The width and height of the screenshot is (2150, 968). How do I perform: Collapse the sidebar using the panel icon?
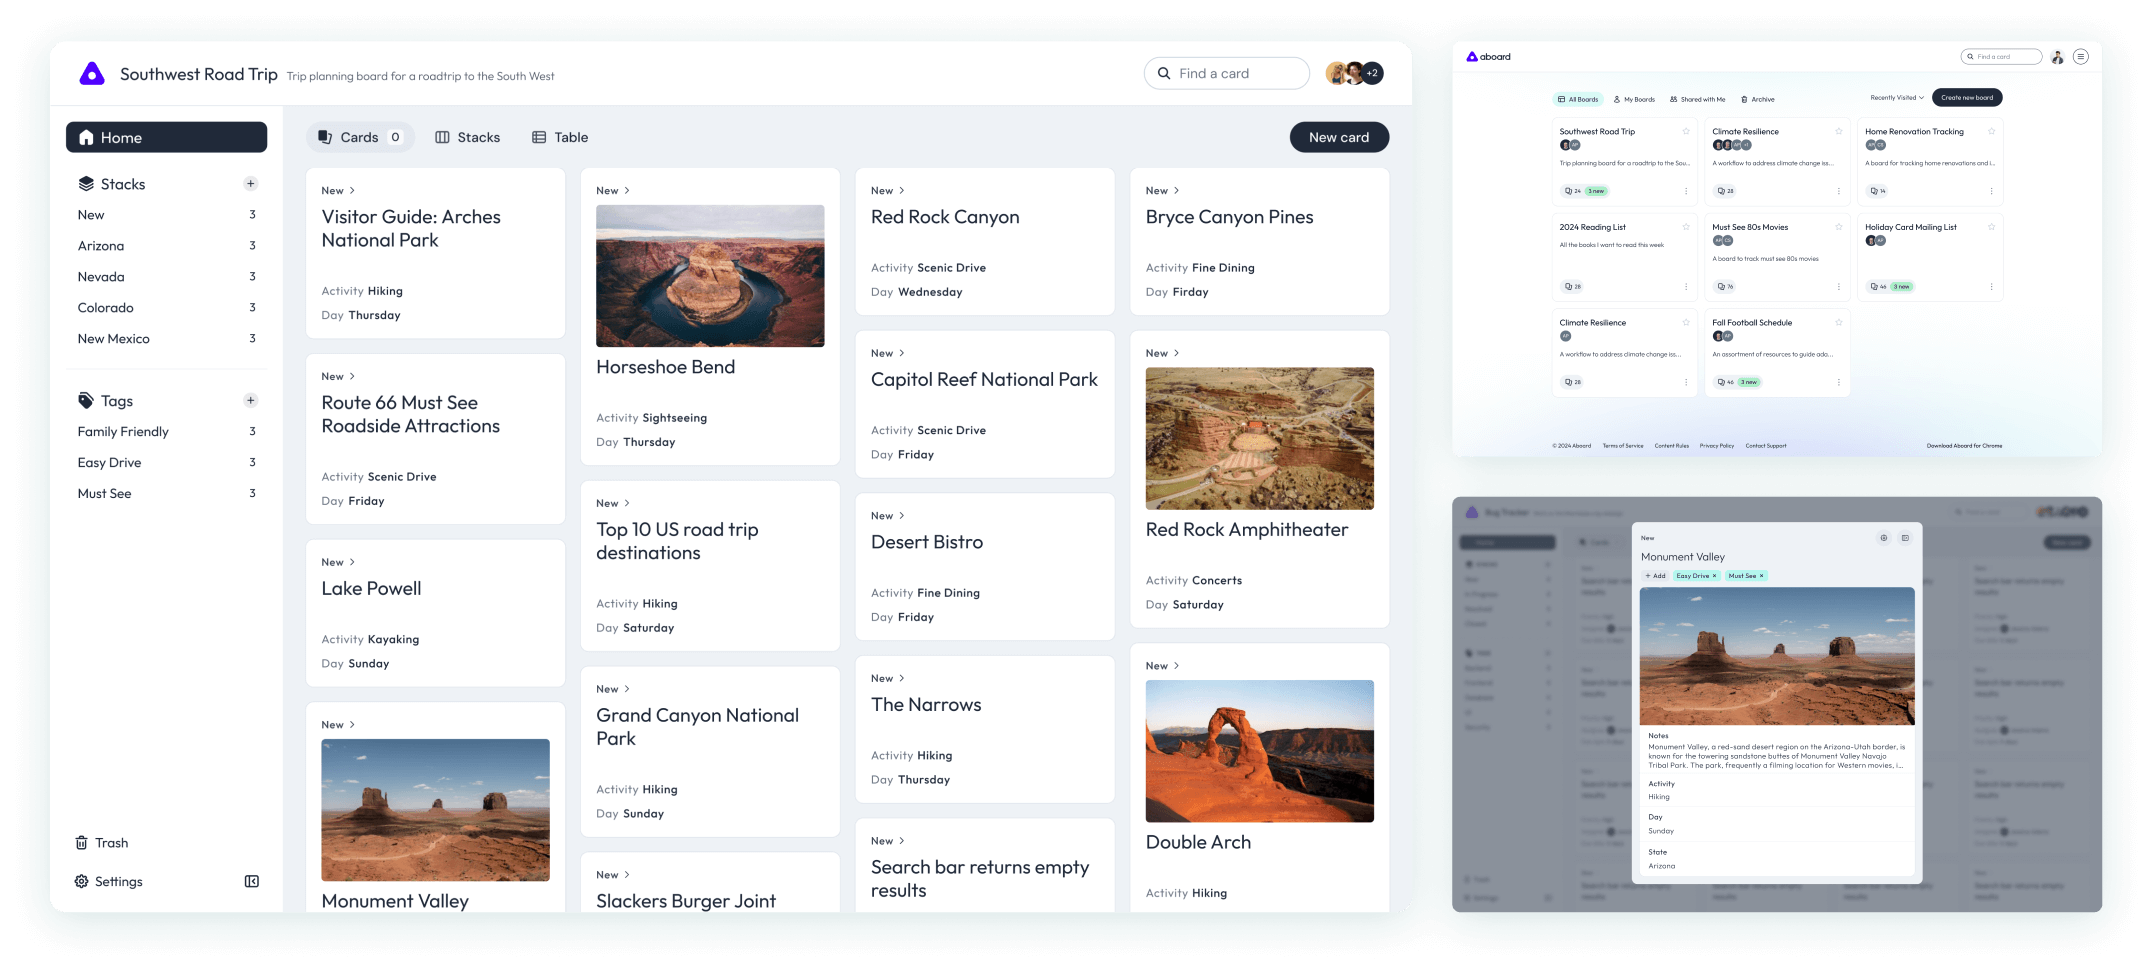[x=252, y=881]
